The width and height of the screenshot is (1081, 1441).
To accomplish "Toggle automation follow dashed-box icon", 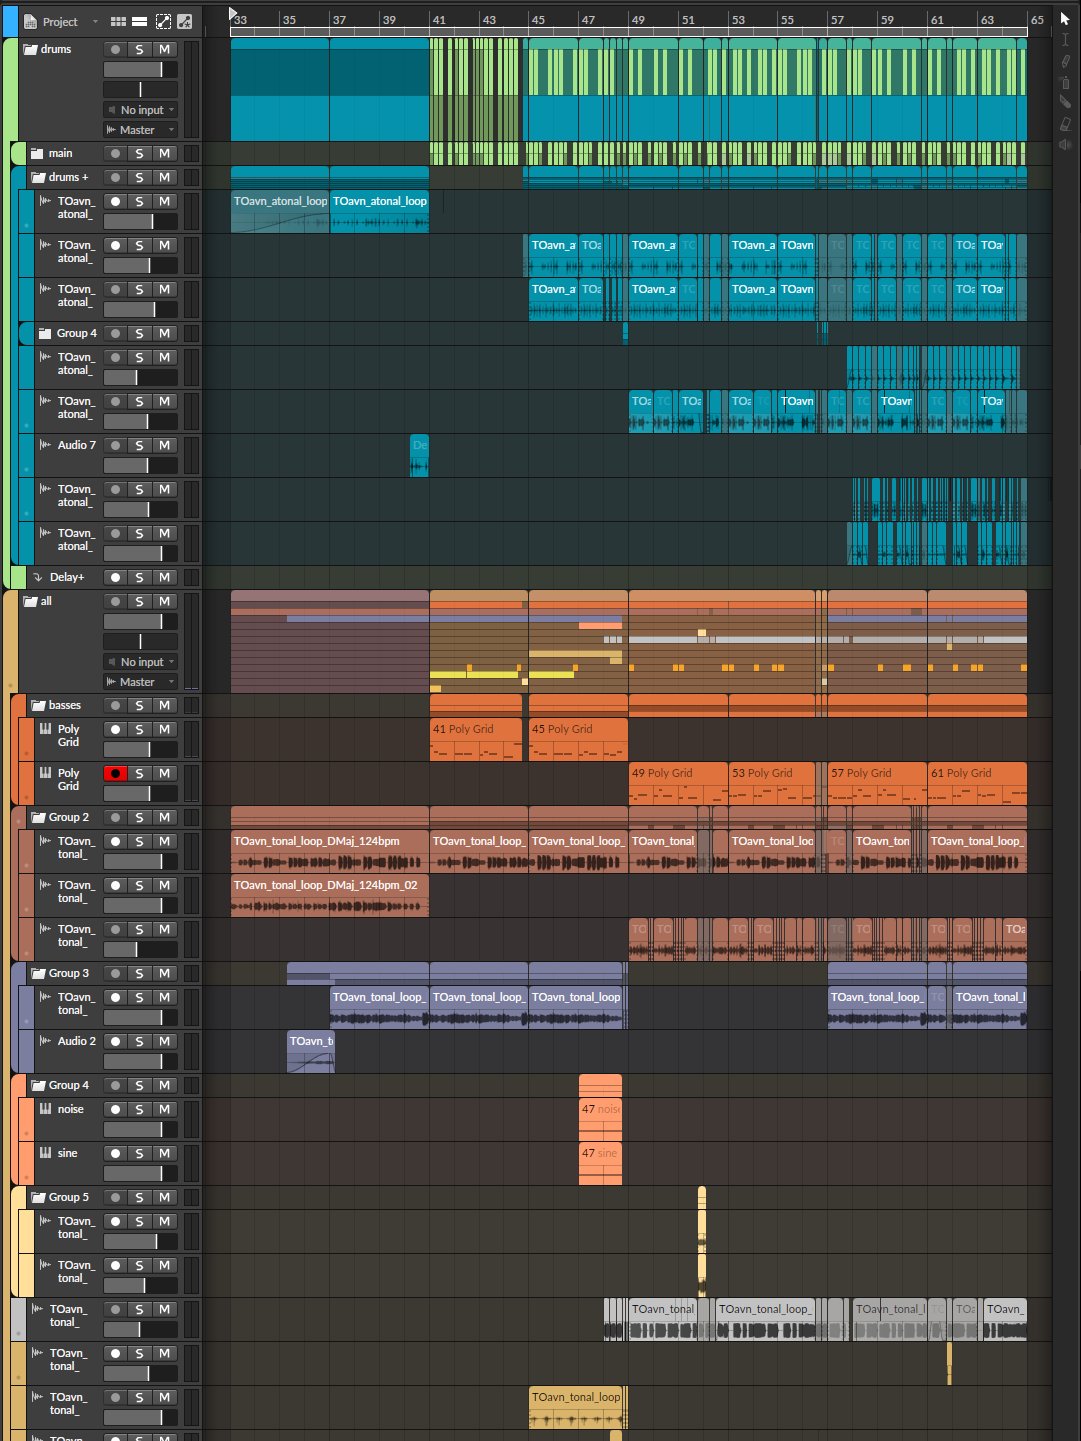I will 162,21.
